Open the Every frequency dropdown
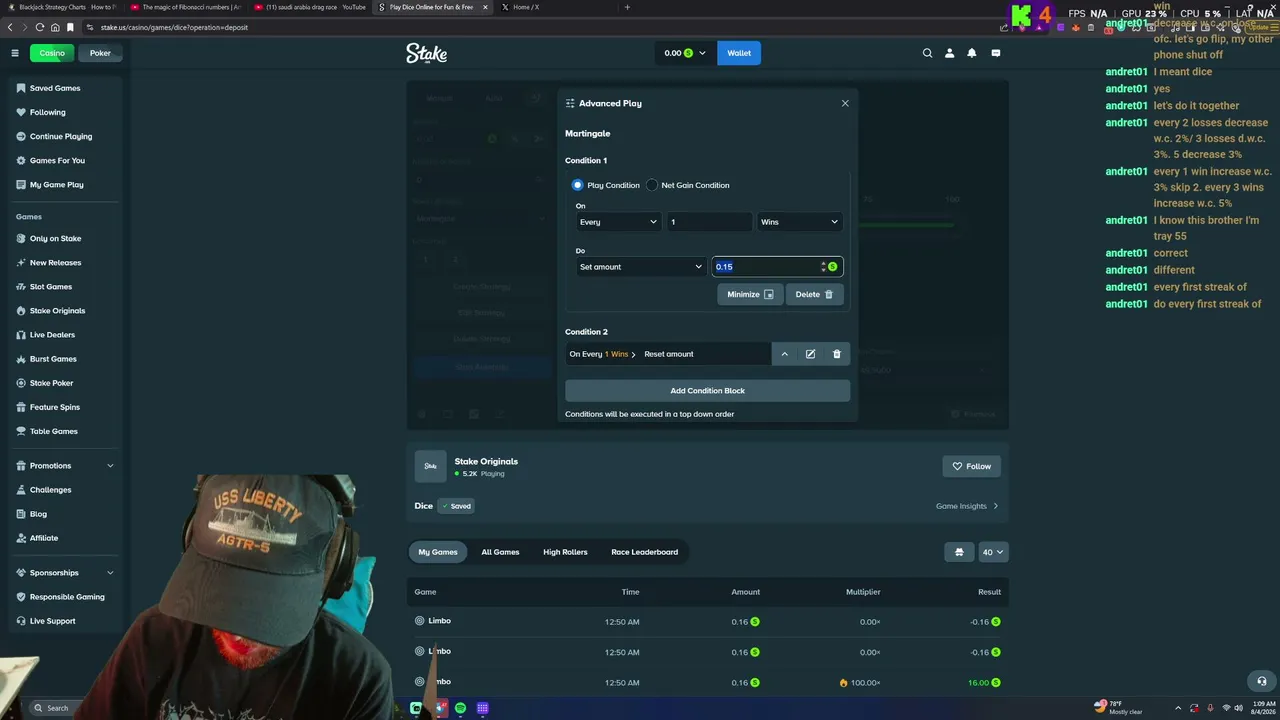 pos(619,222)
